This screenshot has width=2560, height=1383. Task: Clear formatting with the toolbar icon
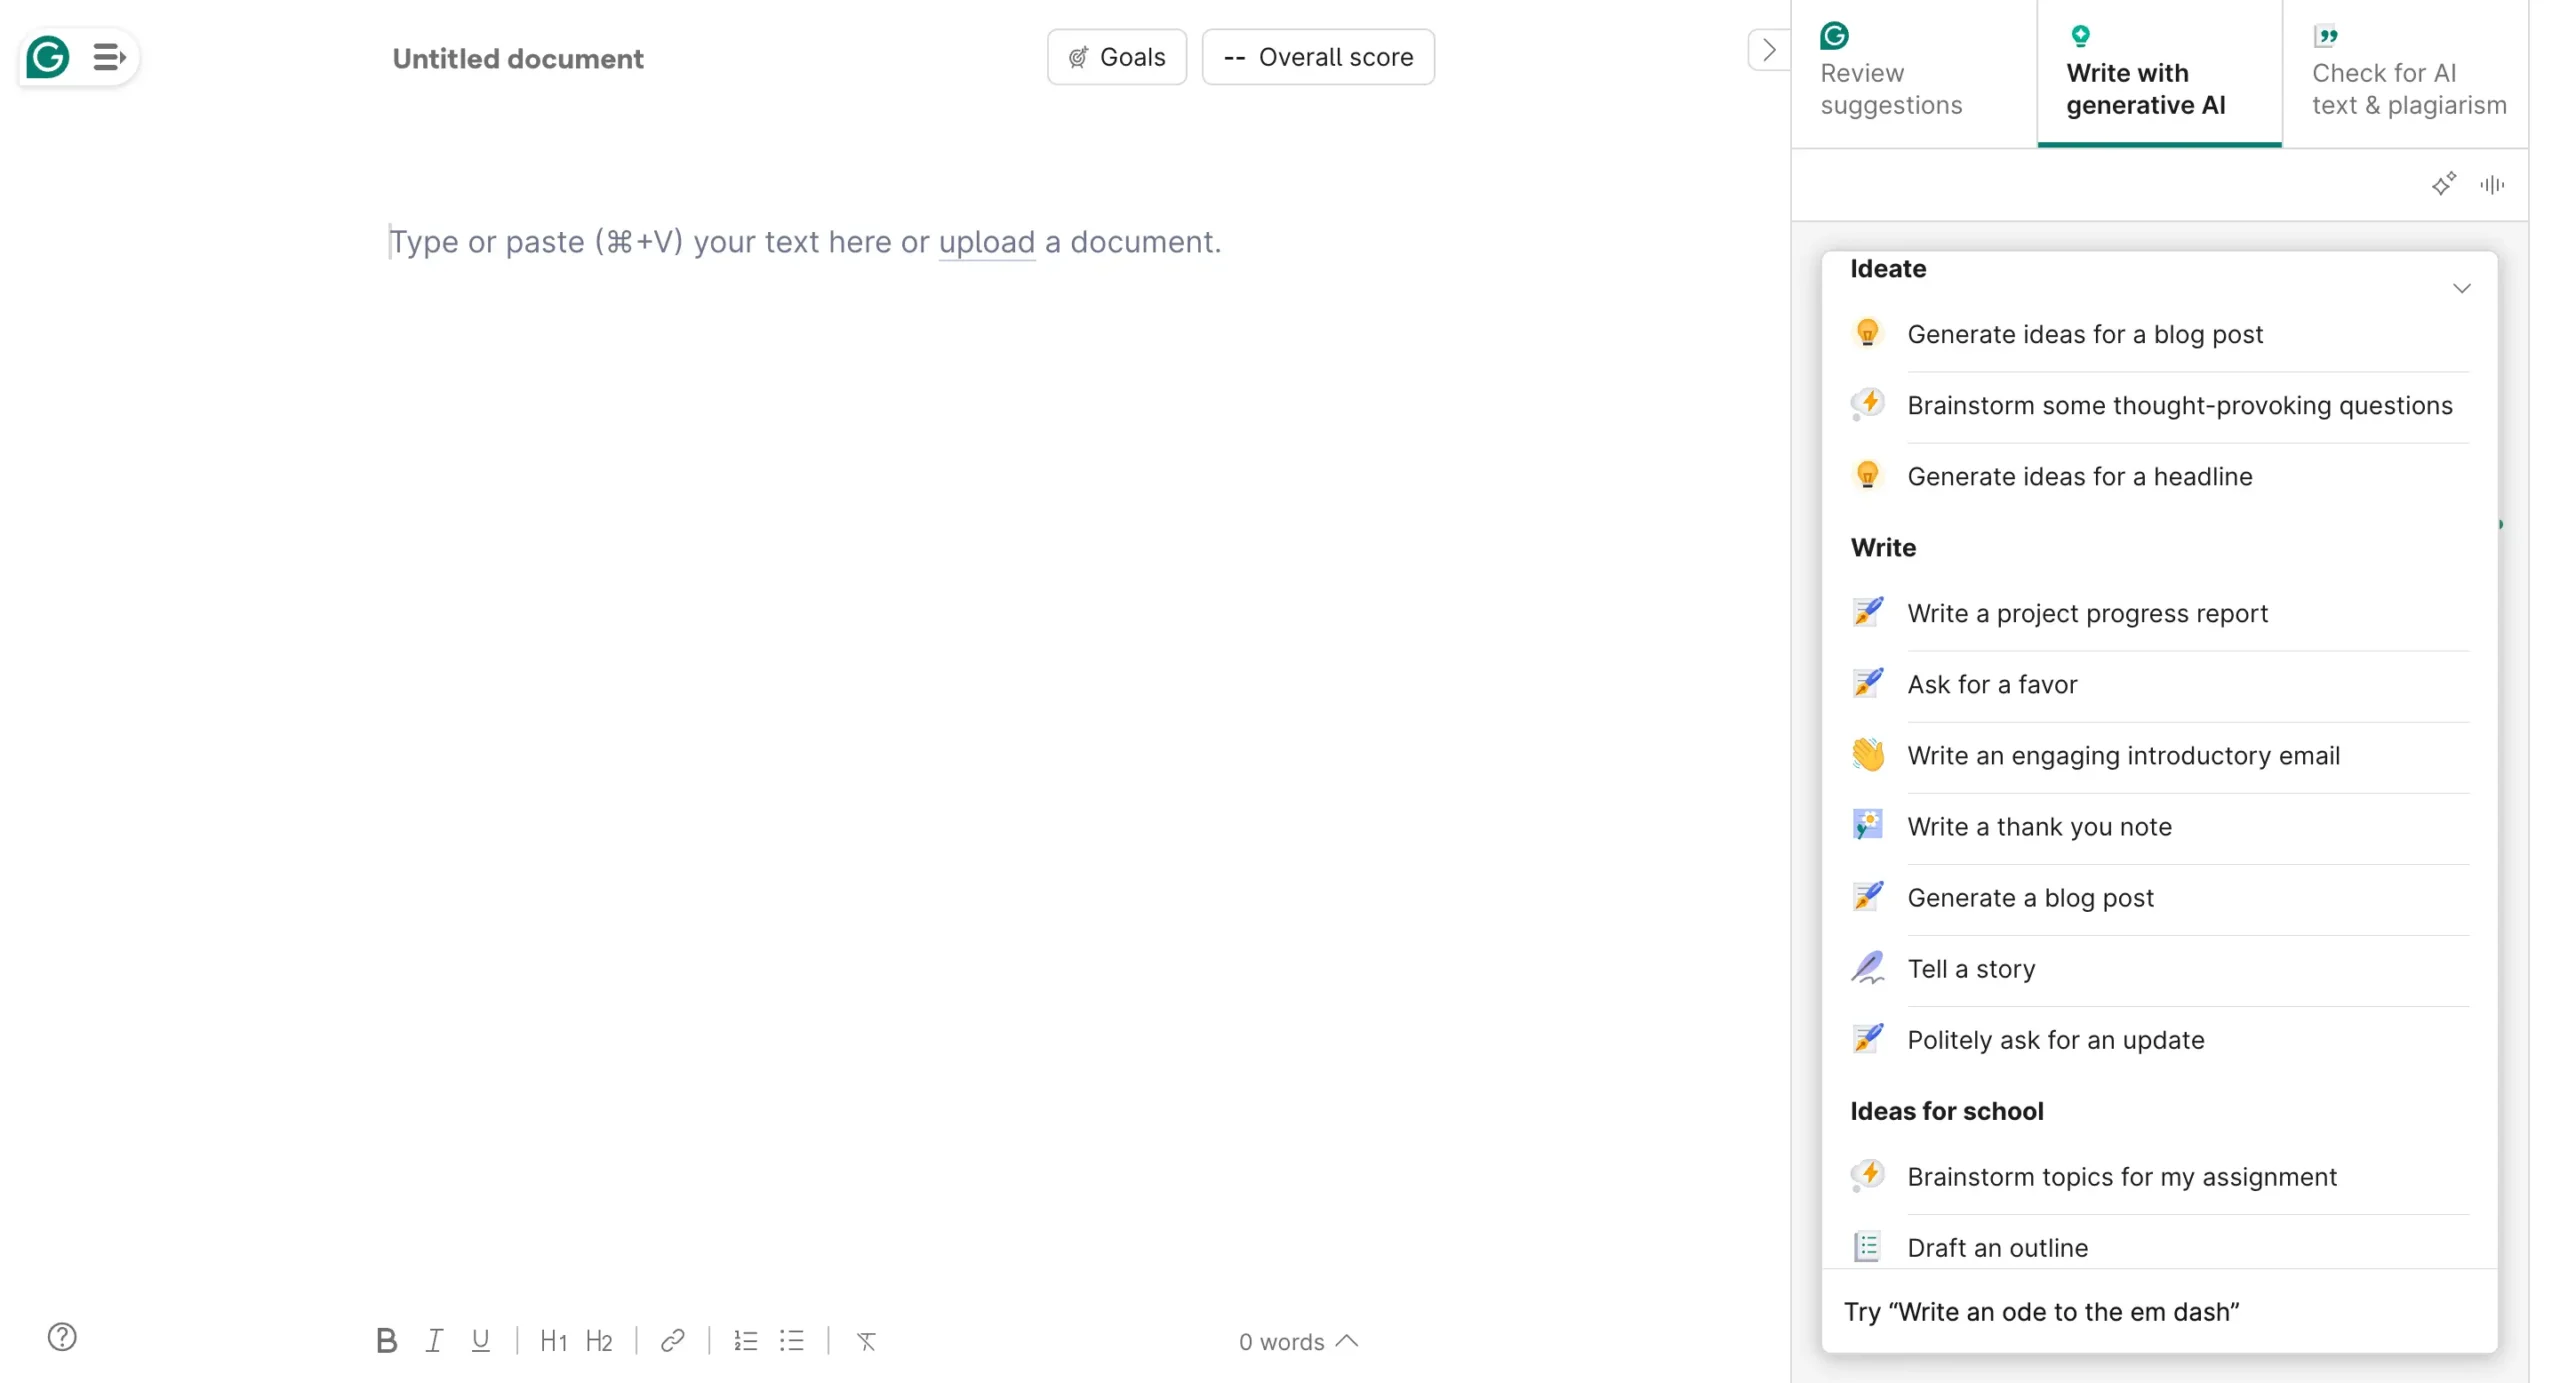[x=866, y=1341]
